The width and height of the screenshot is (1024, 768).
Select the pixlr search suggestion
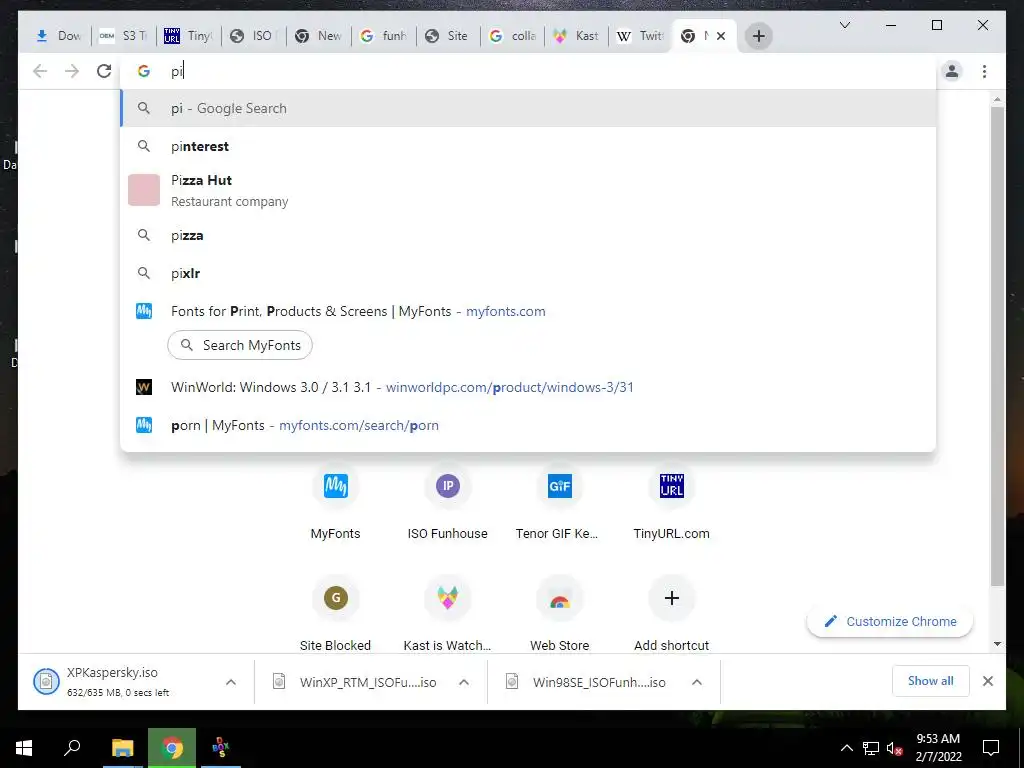[528, 273]
